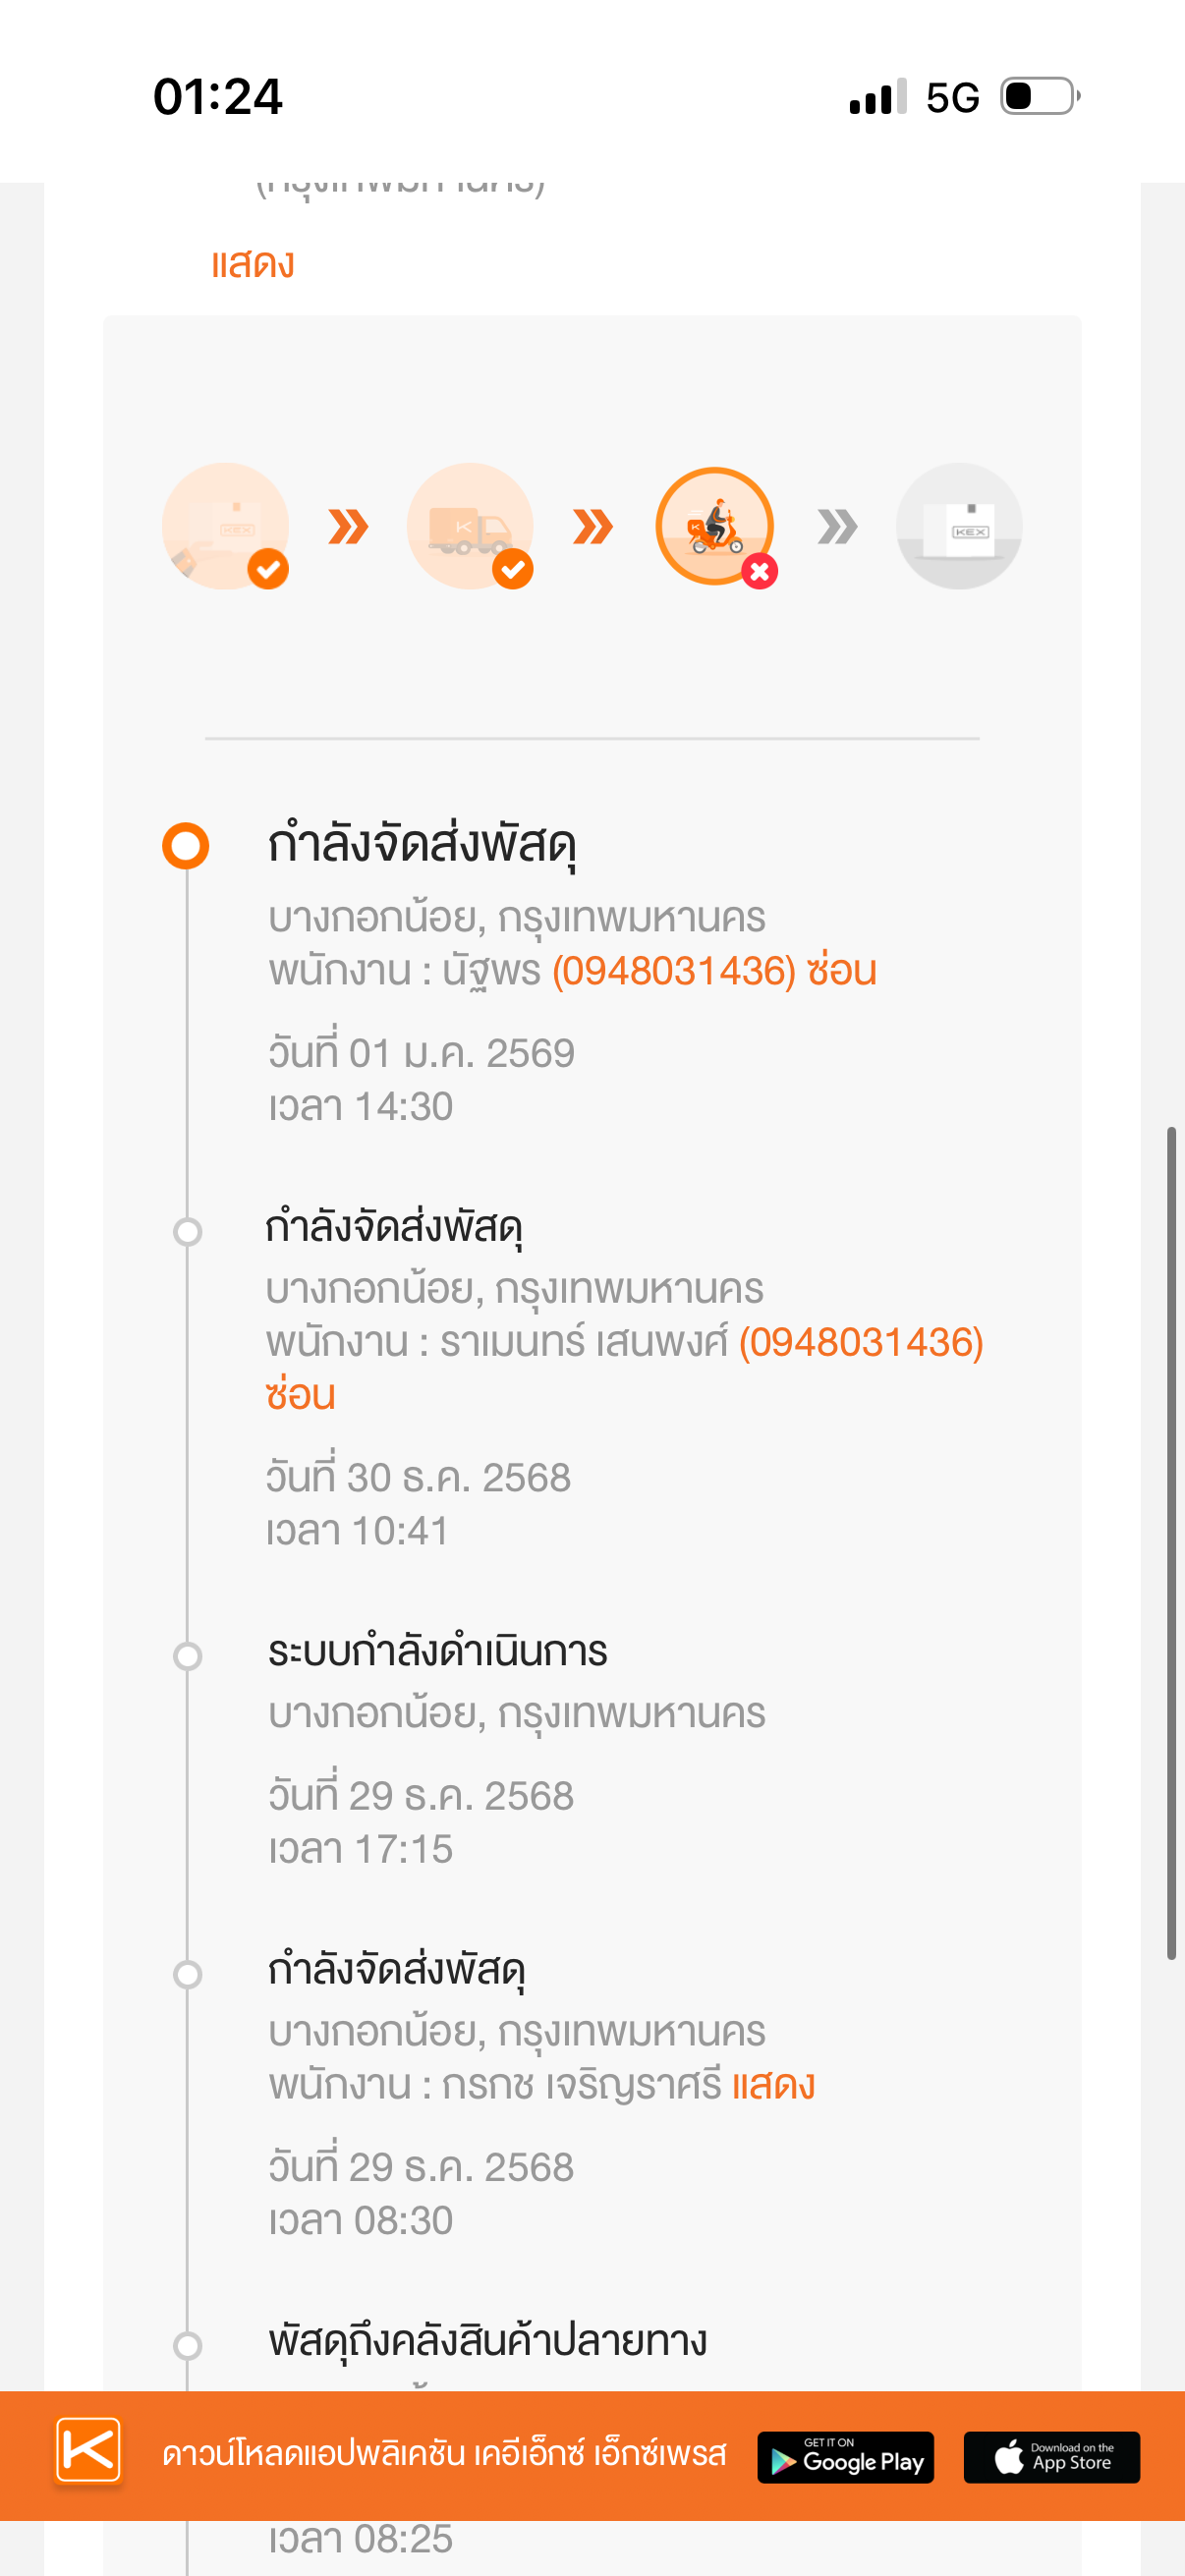Show กรกช เจริญราศรี phone with แสดง
The width and height of the screenshot is (1185, 2576).
coord(773,2085)
